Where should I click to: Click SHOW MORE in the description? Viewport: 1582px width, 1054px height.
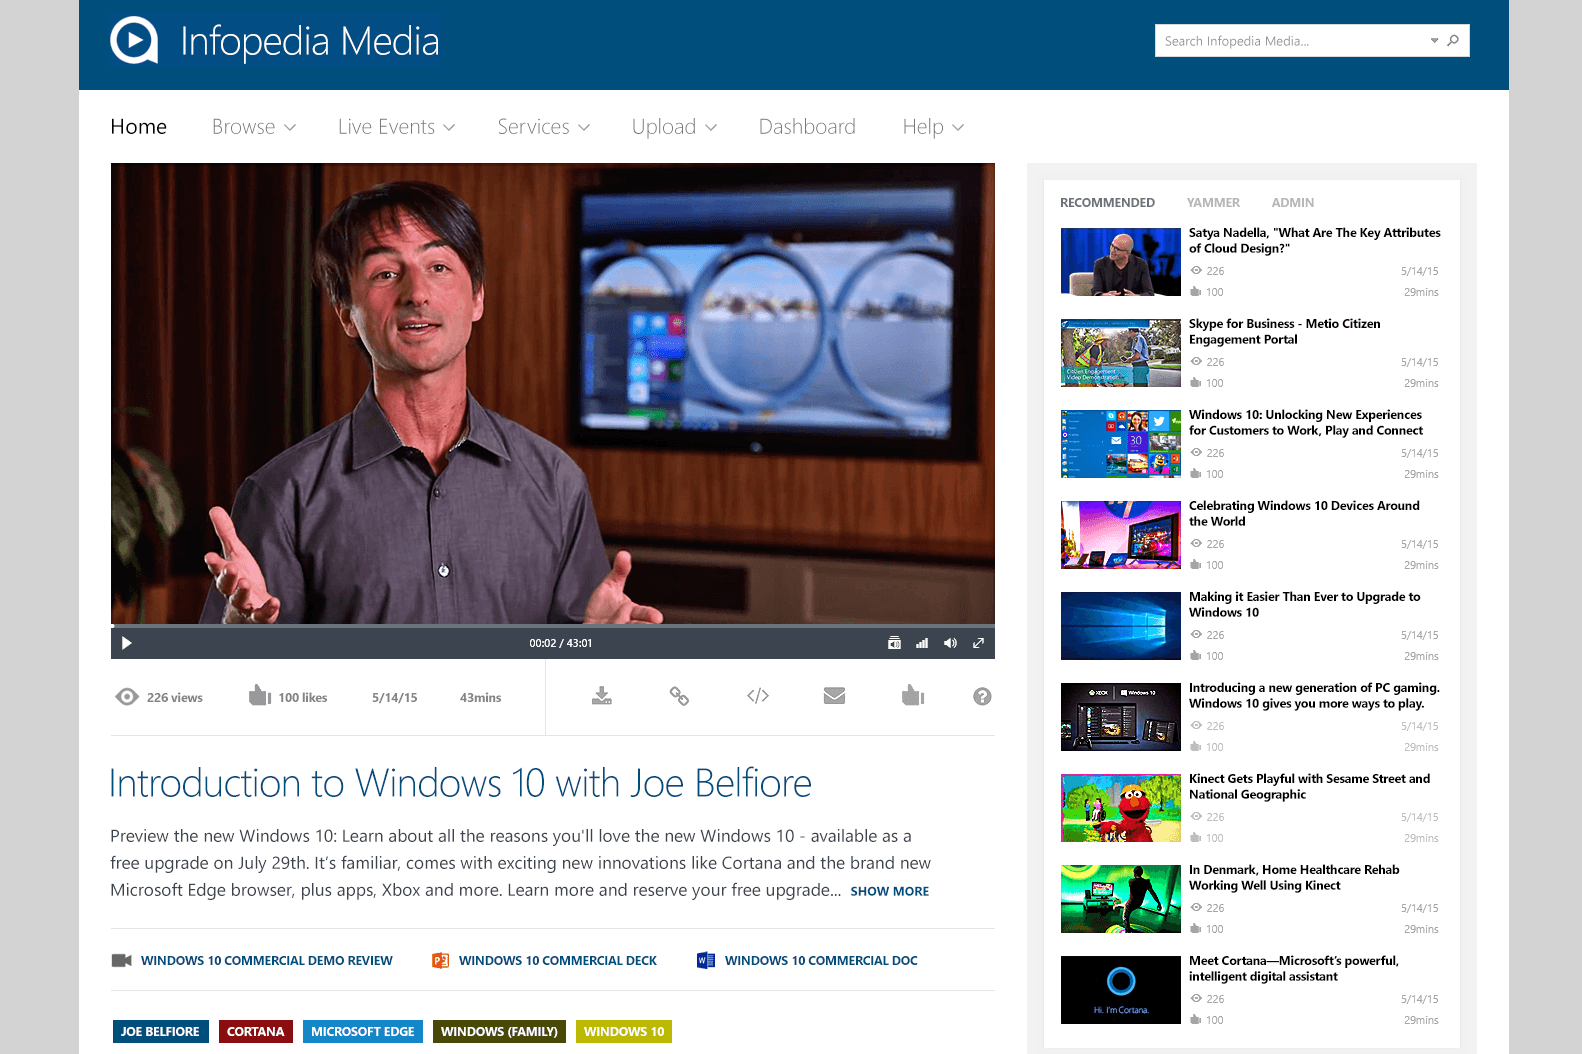[x=890, y=891]
